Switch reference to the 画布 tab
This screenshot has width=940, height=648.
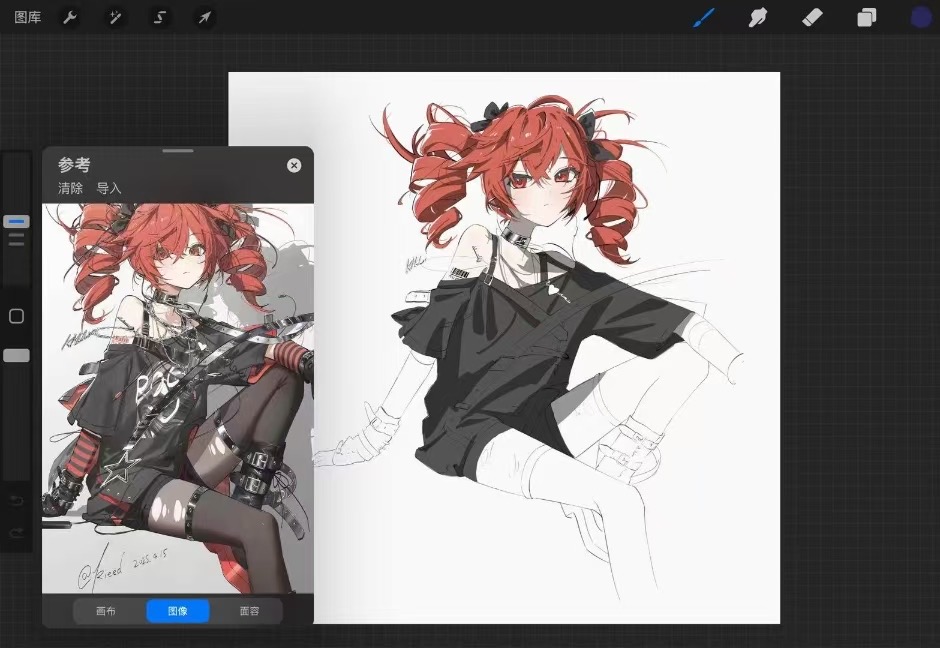click(x=106, y=611)
